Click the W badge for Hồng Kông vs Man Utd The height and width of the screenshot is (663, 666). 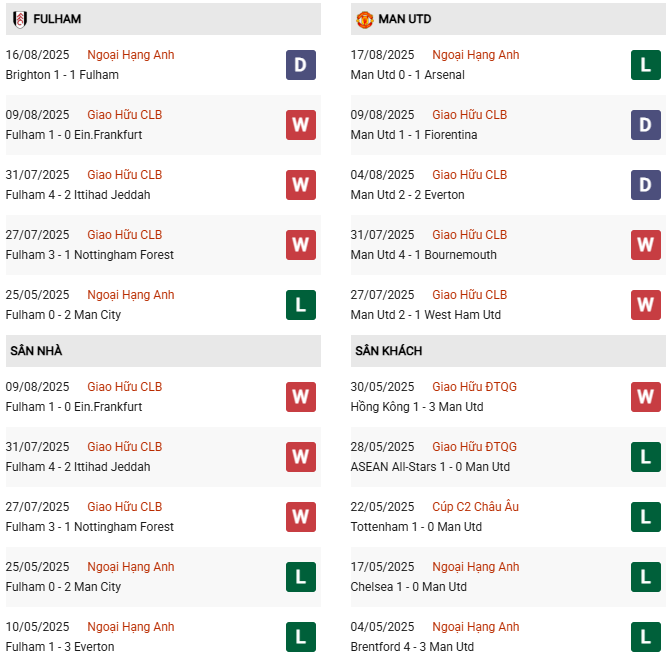point(646,397)
